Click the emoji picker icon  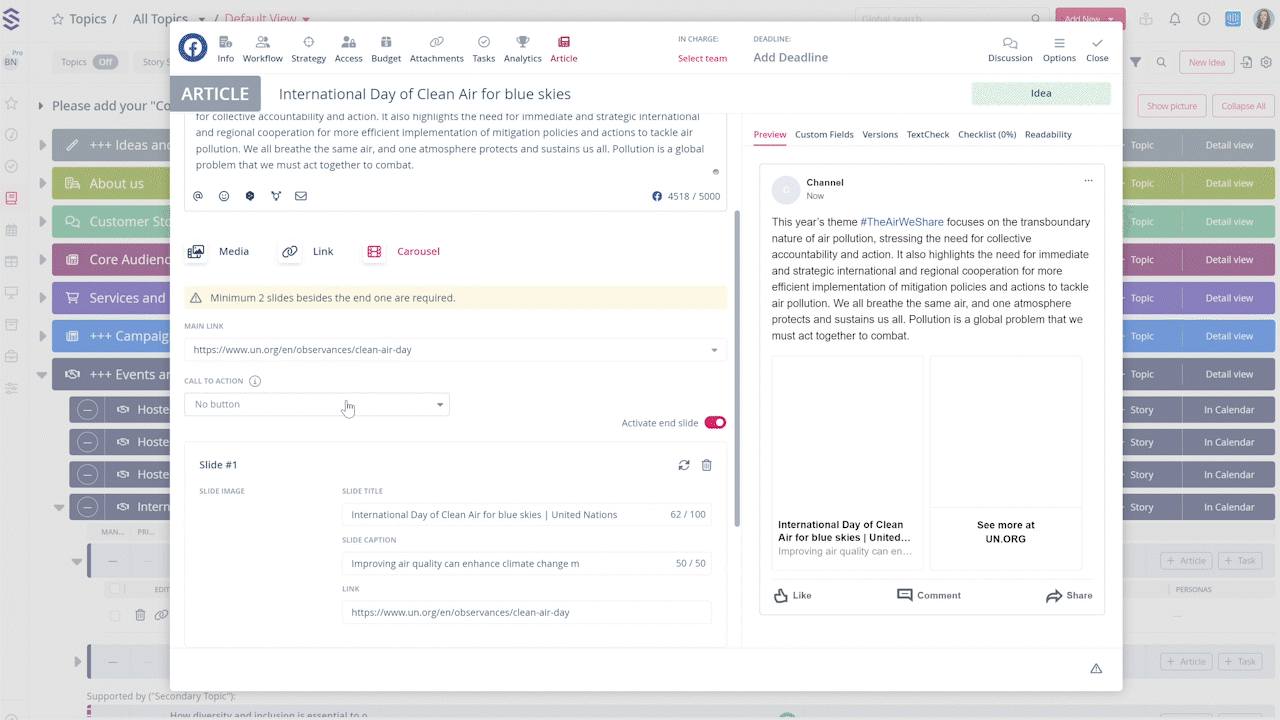224,196
